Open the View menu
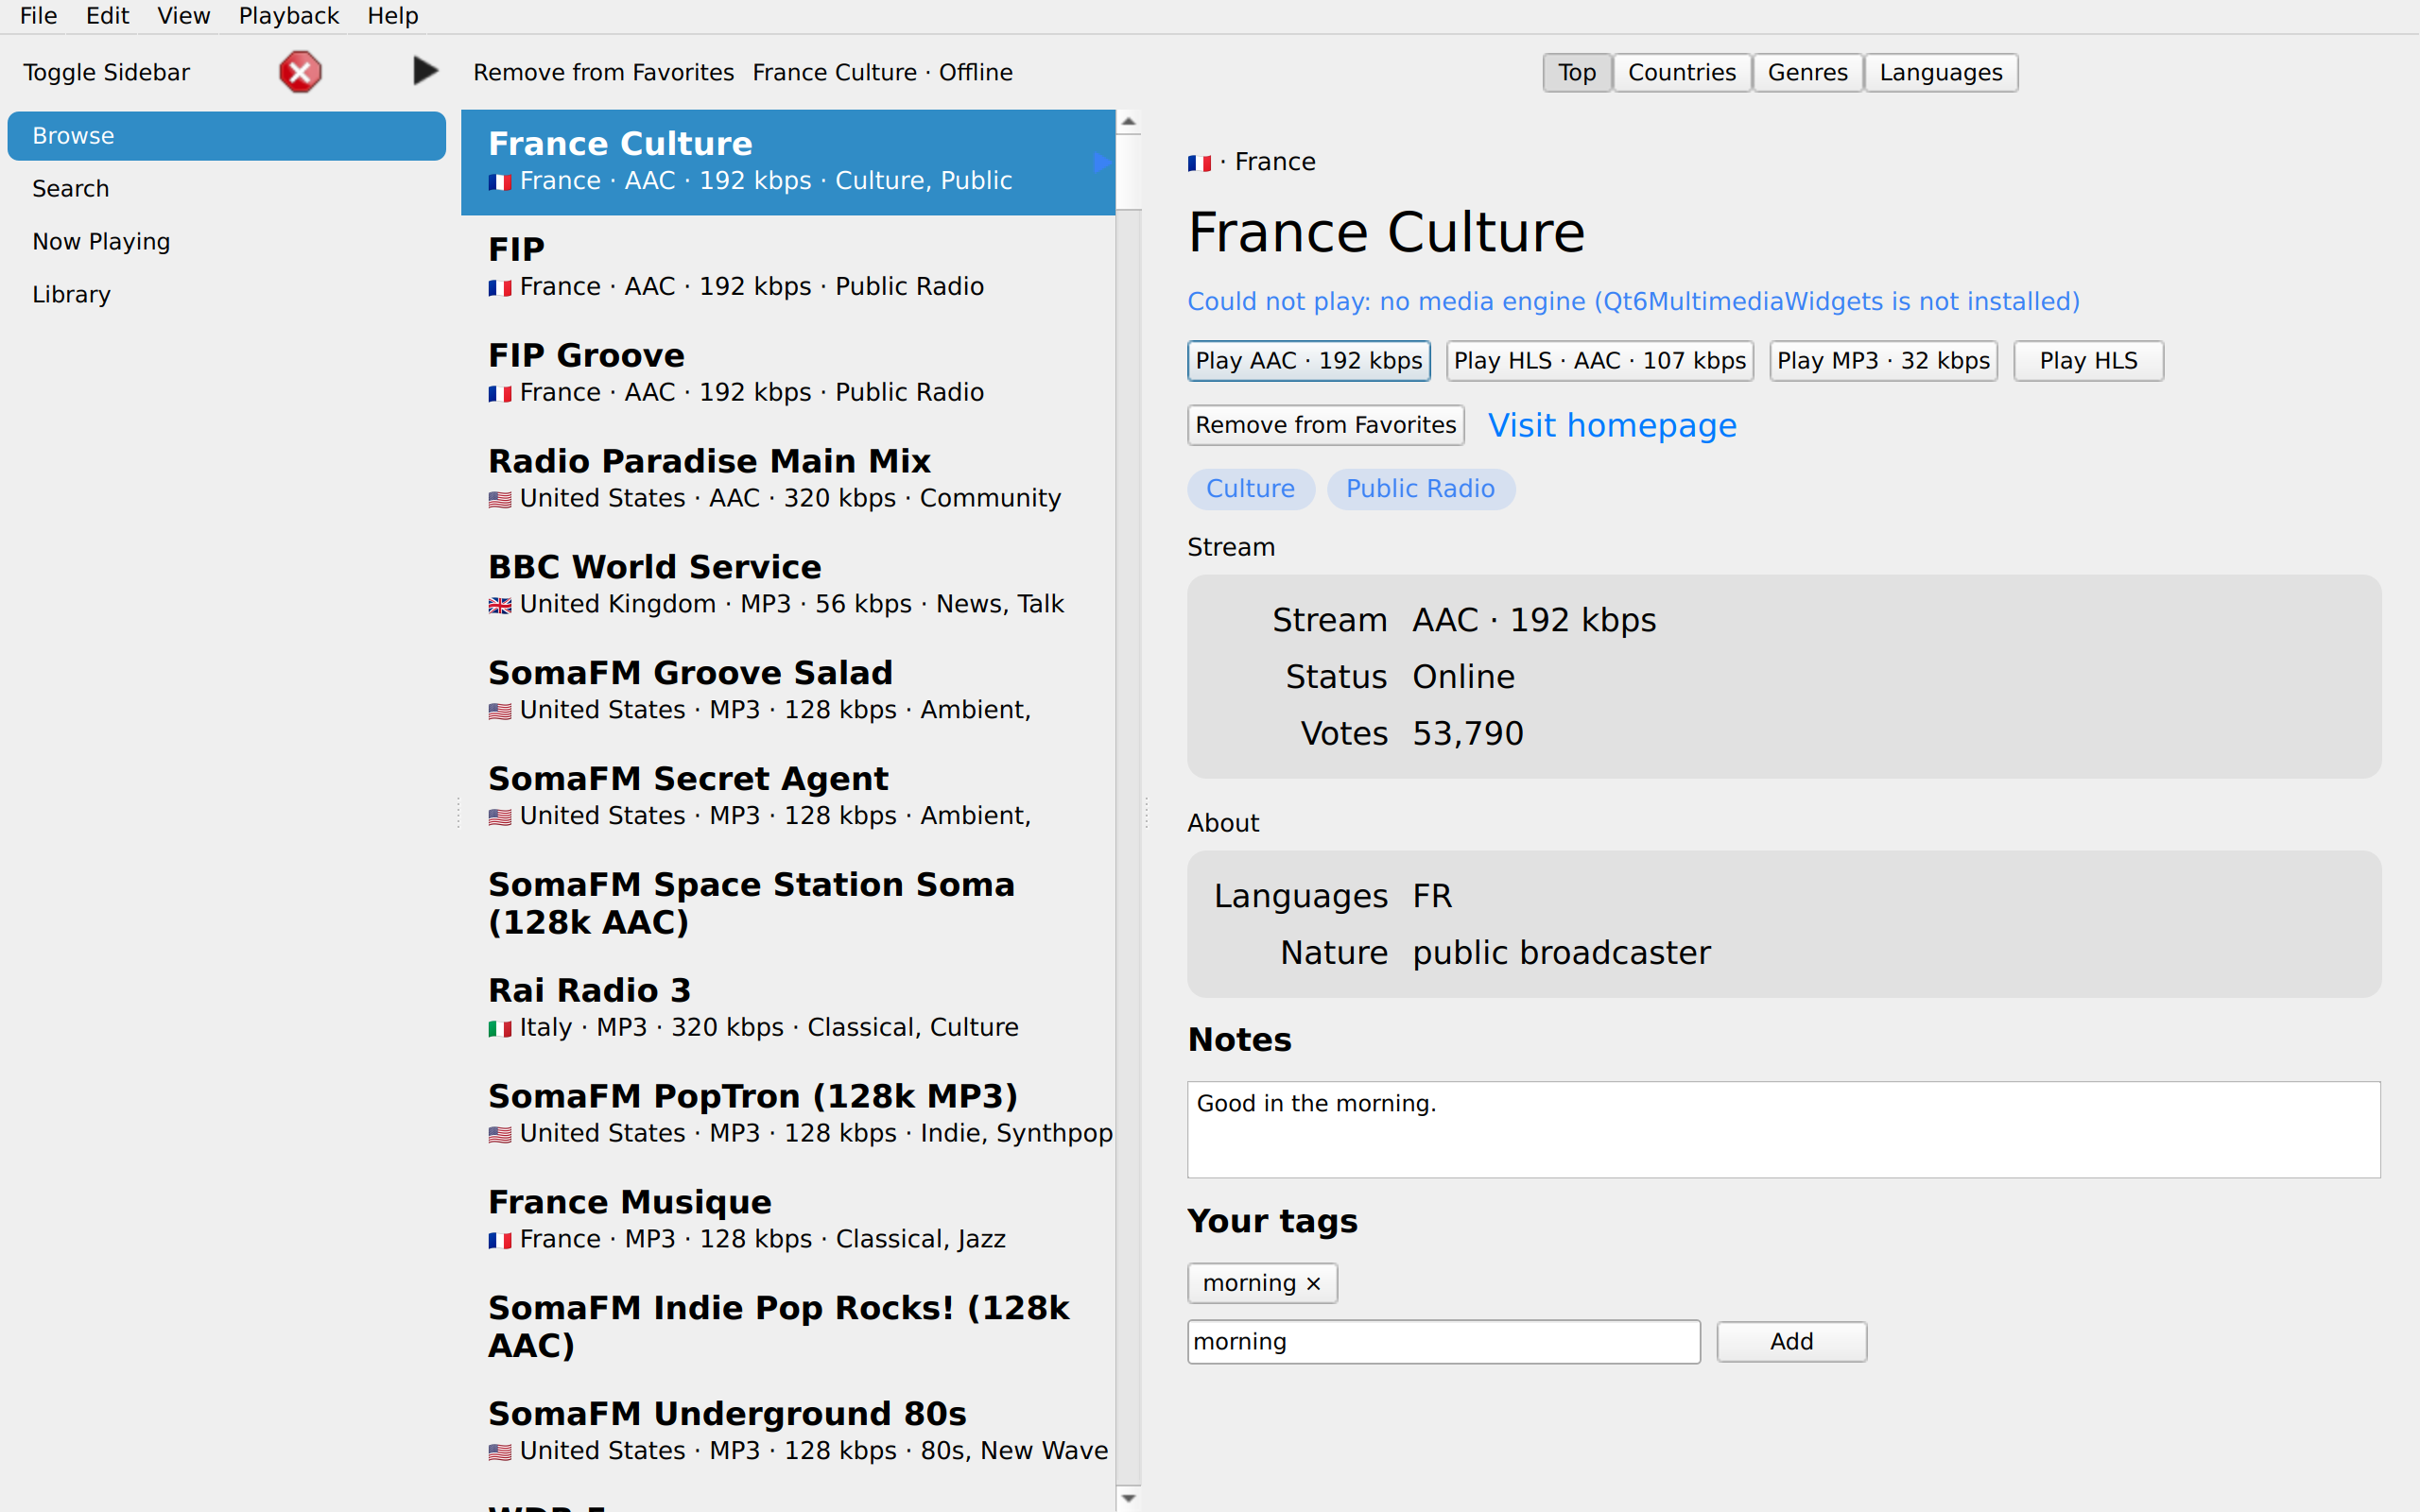 click(183, 16)
